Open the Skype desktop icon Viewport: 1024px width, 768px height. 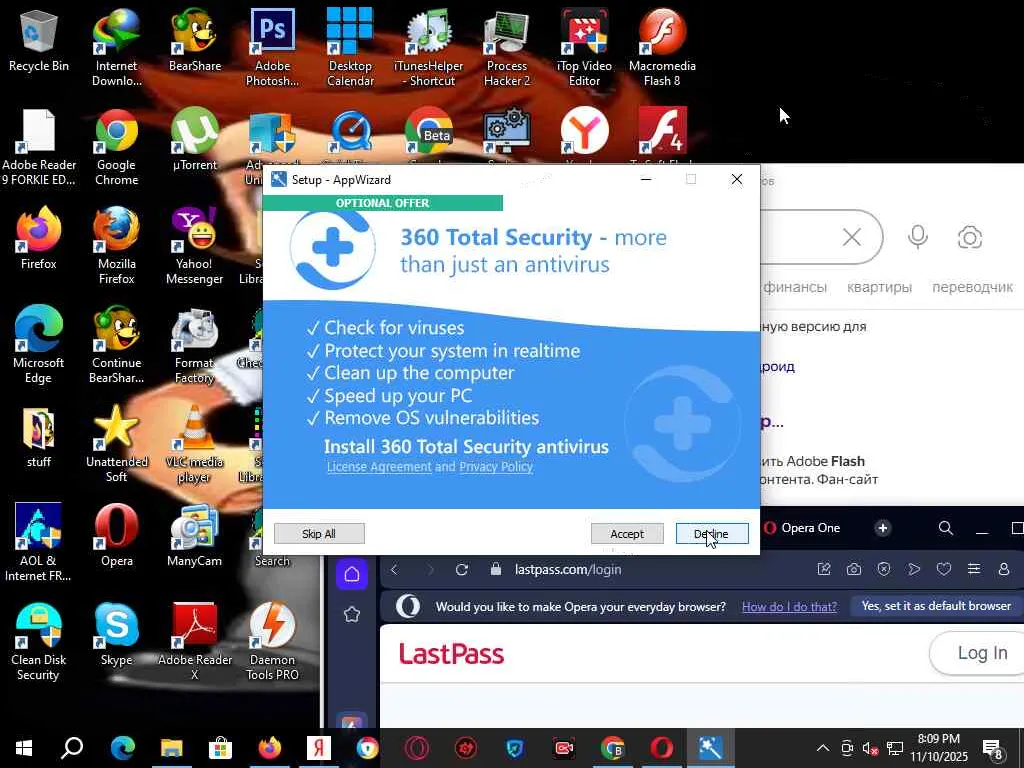116,635
